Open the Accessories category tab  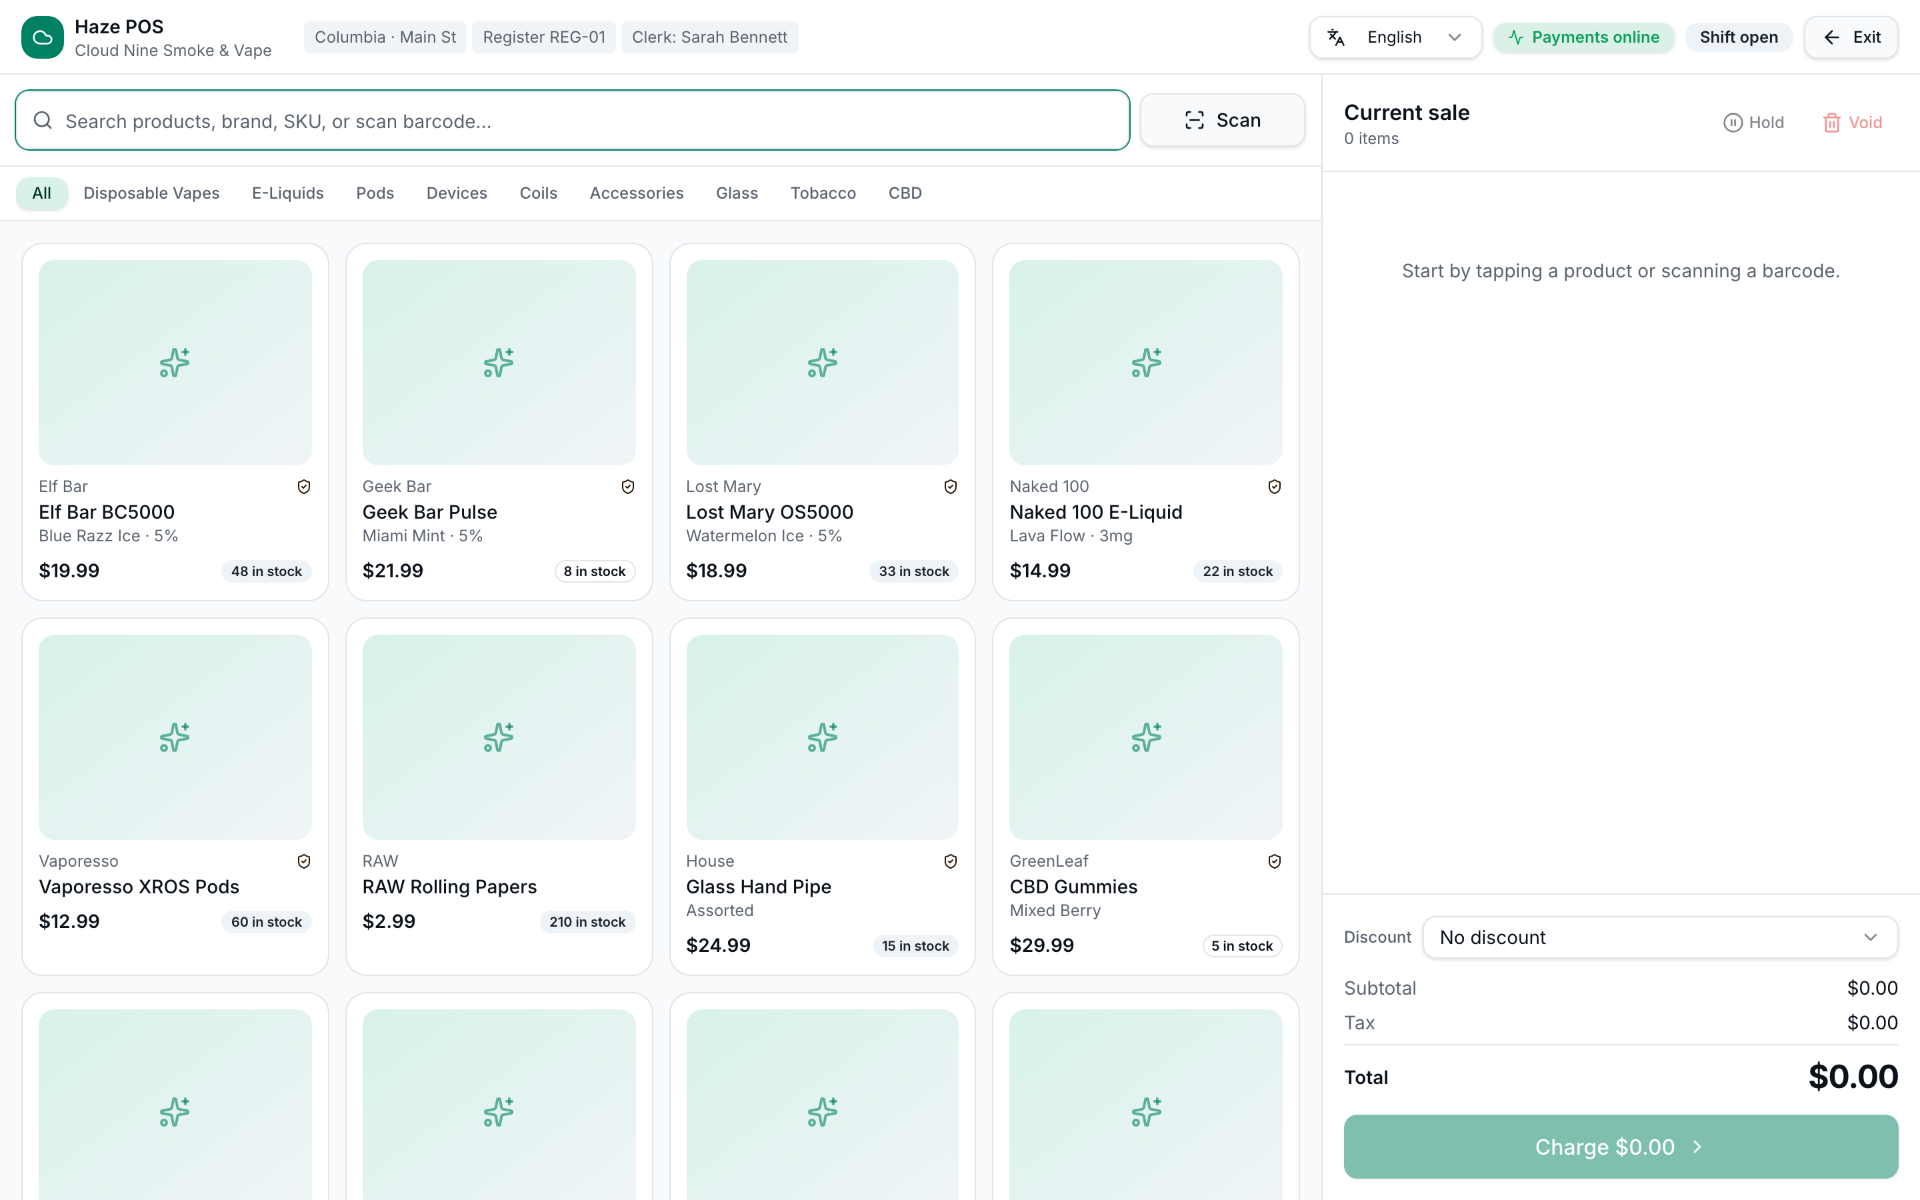tap(637, 193)
